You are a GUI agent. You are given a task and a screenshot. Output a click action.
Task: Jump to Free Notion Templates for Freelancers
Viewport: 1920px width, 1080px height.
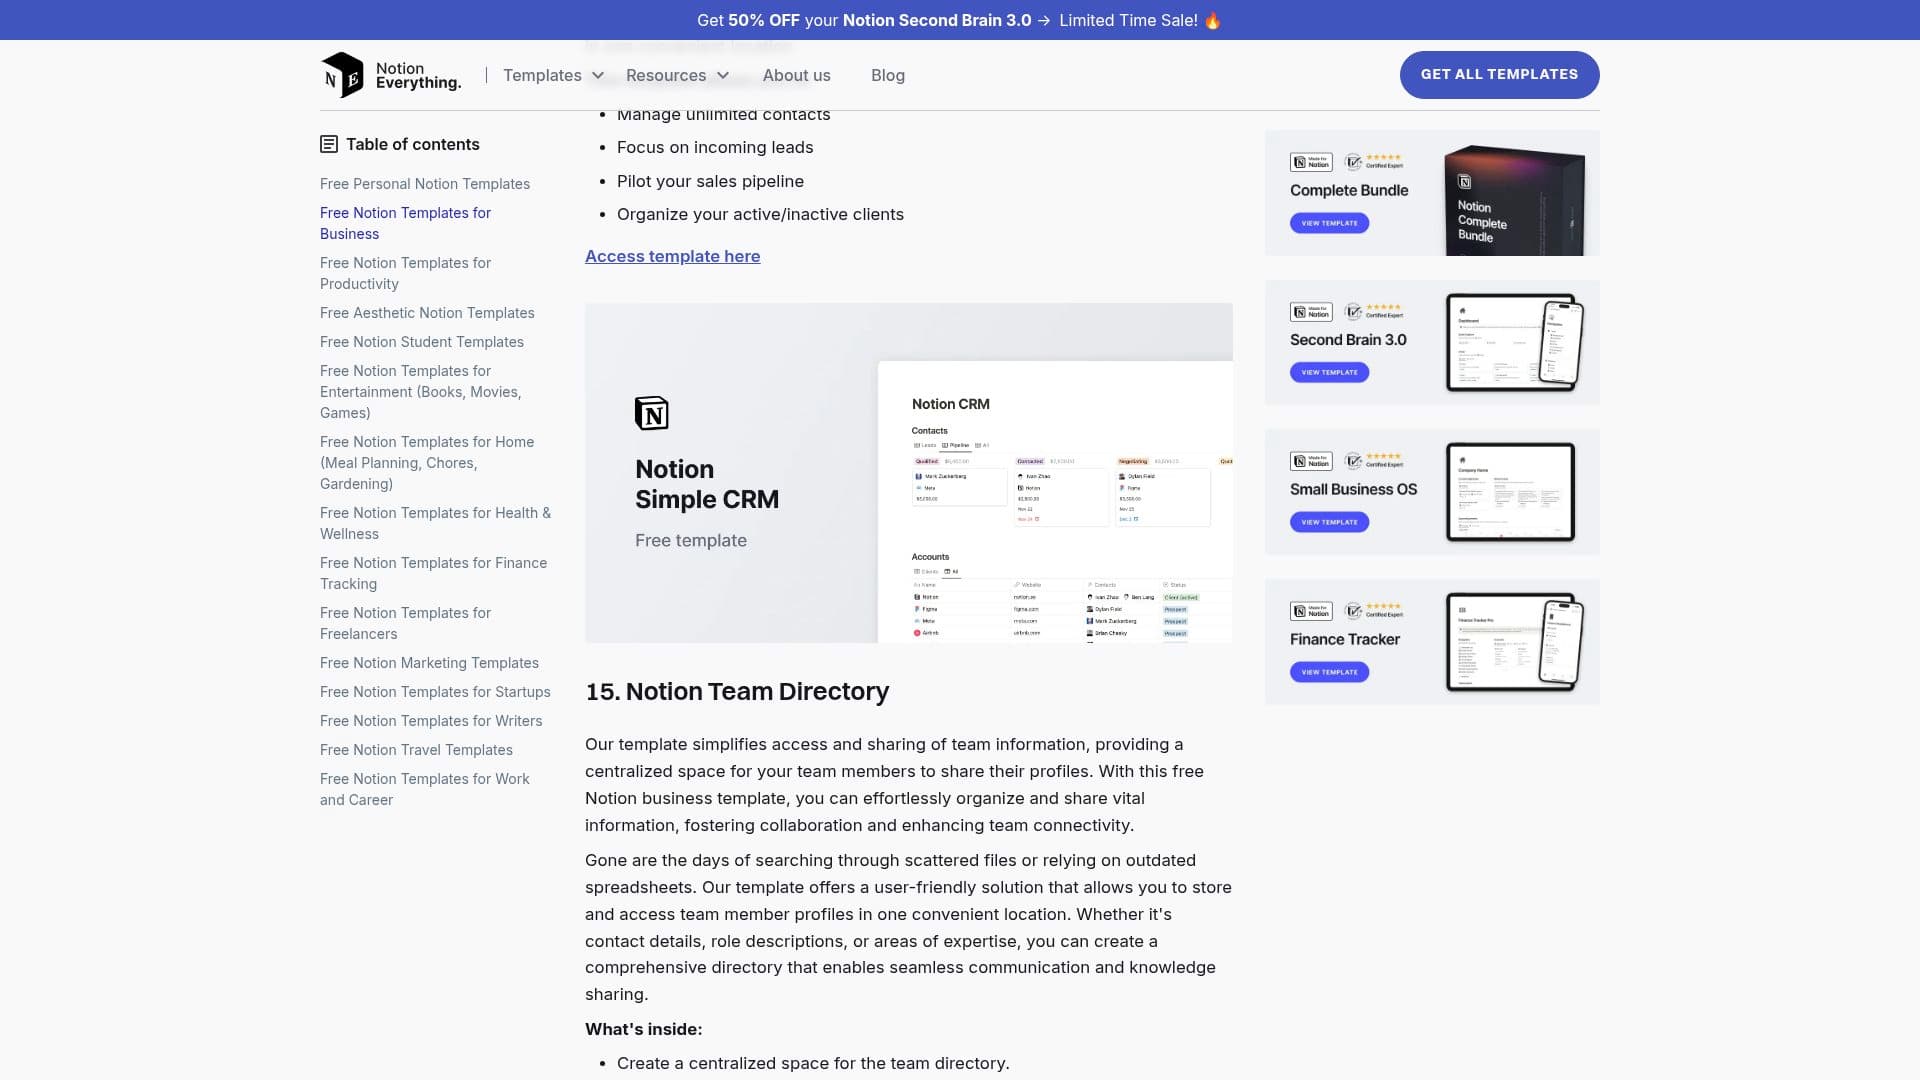click(x=405, y=623)
